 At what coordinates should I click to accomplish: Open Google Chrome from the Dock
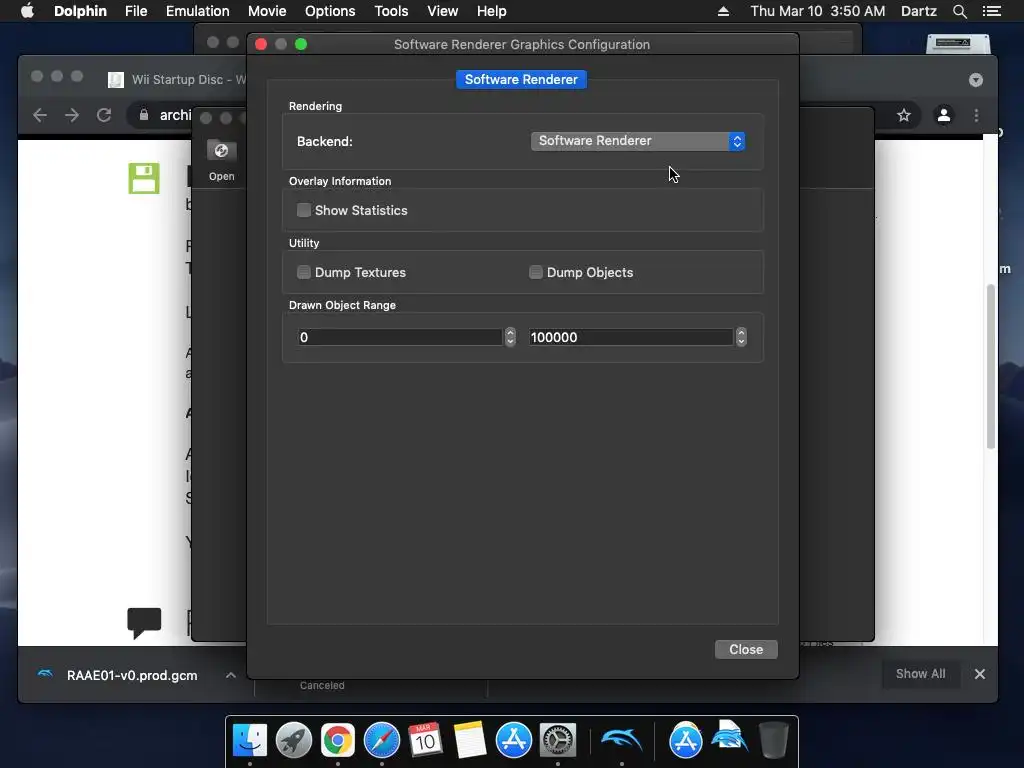pos(338,740)
